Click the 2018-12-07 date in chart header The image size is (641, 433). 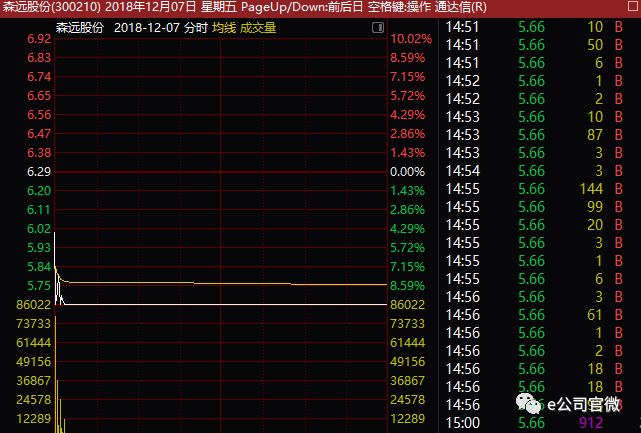[x=148, y=27]
